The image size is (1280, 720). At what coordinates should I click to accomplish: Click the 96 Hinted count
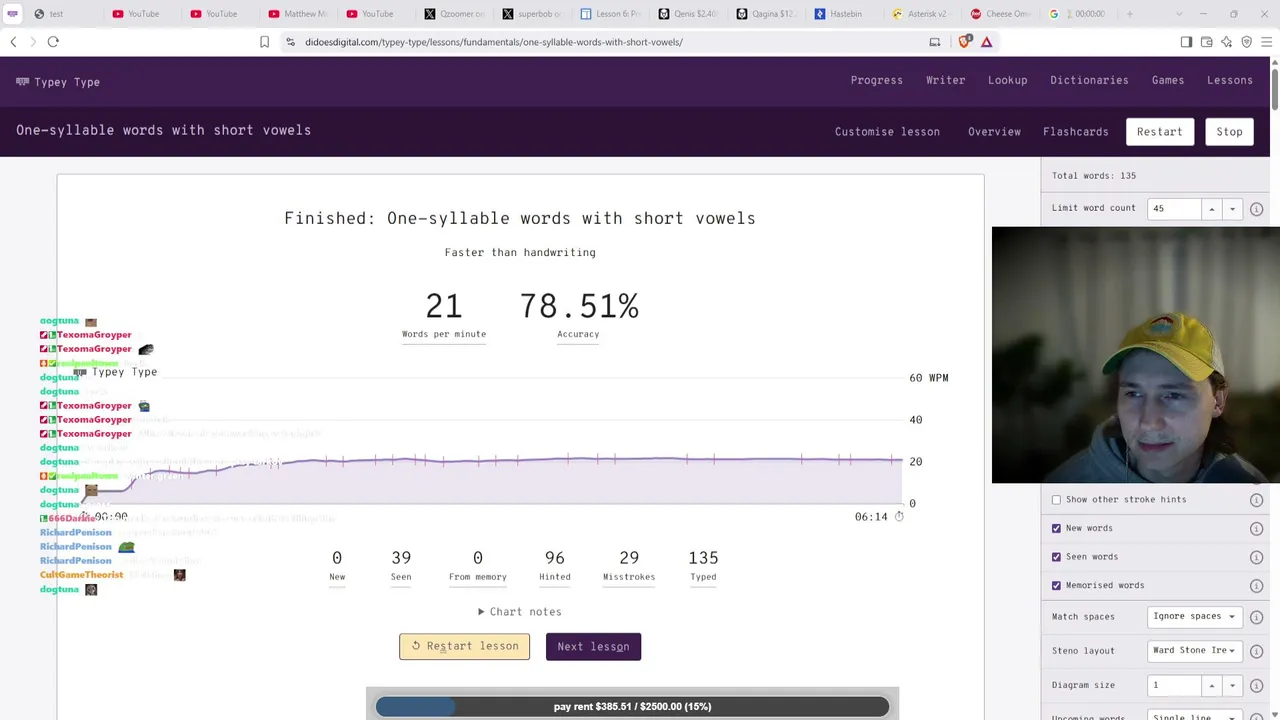pos(554,558)
